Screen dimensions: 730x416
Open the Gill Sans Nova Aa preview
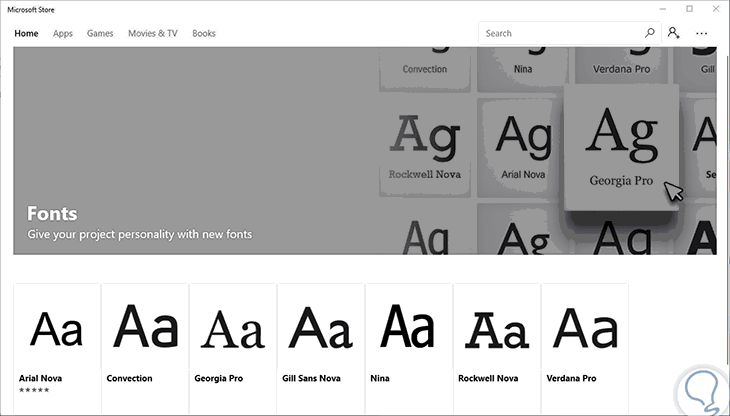click(320, 328)
